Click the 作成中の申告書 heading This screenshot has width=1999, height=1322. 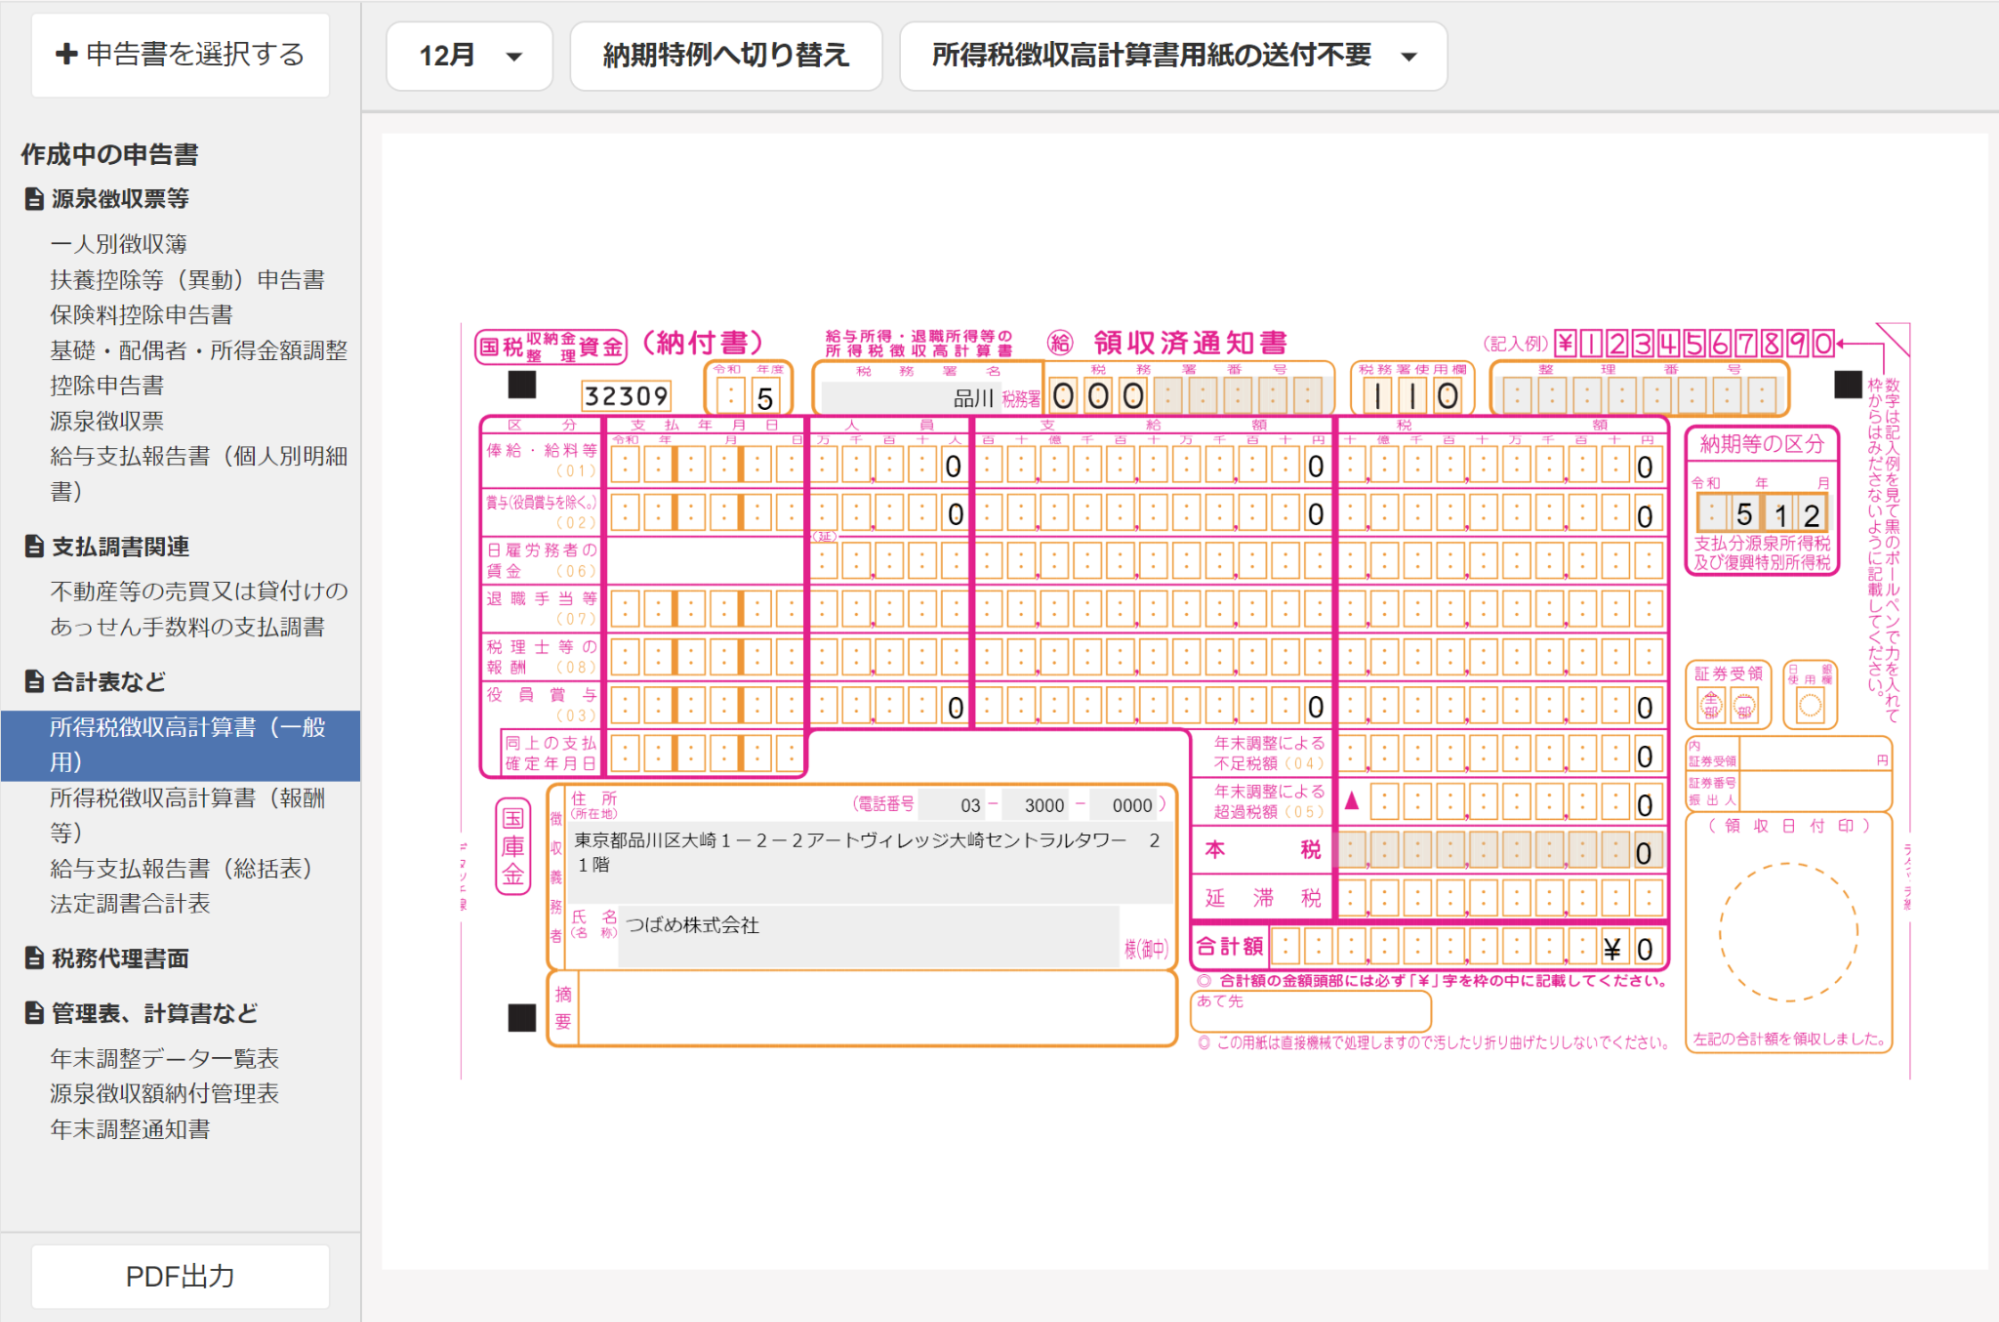[110, 154]
